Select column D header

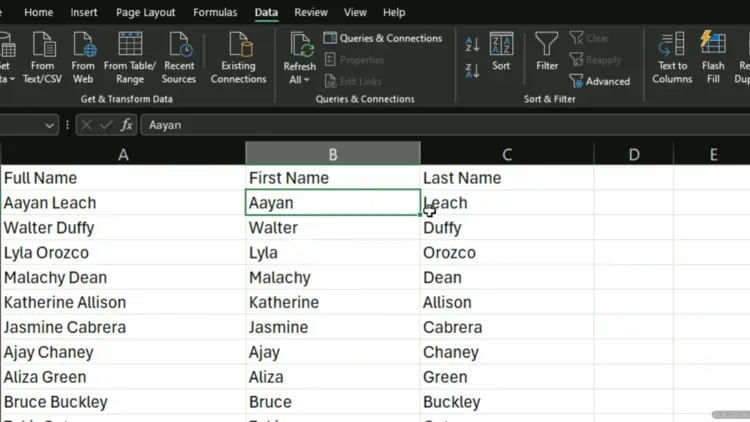(x=634, y=154)
